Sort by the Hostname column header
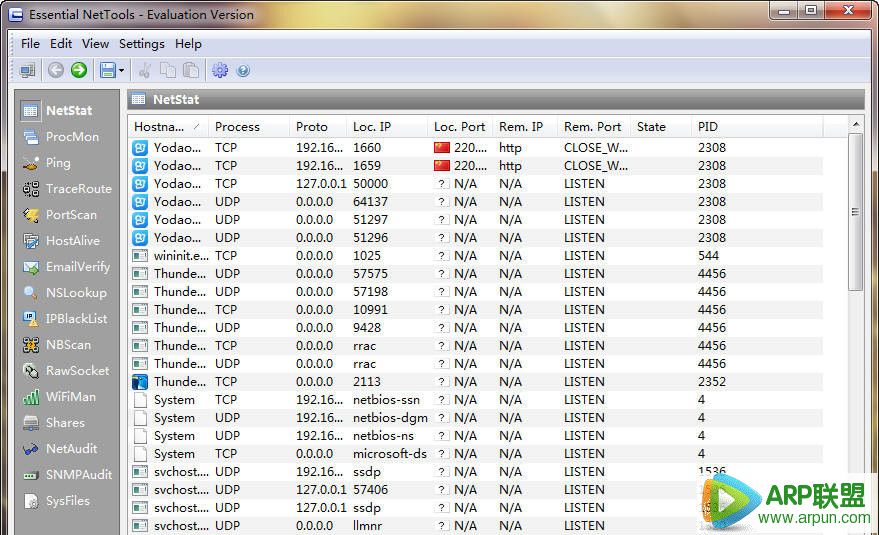879x535 pixels. pos(160,127)
